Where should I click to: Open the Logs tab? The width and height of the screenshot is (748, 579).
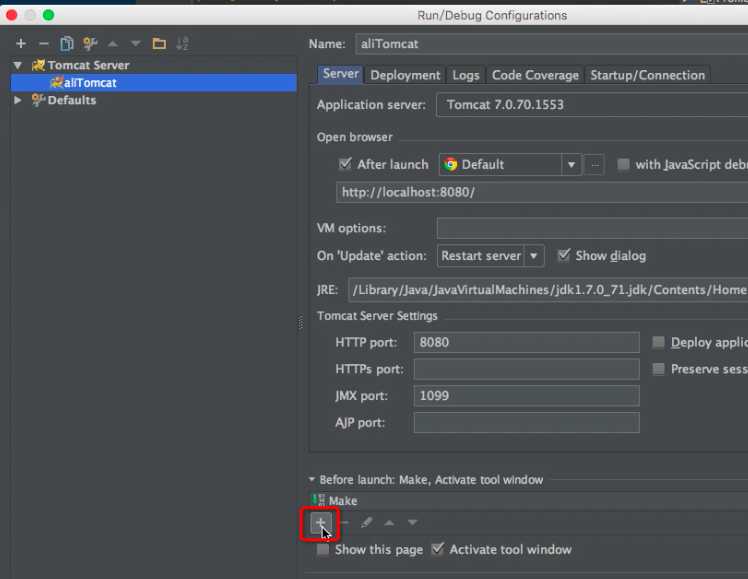(x=466, y=75)
